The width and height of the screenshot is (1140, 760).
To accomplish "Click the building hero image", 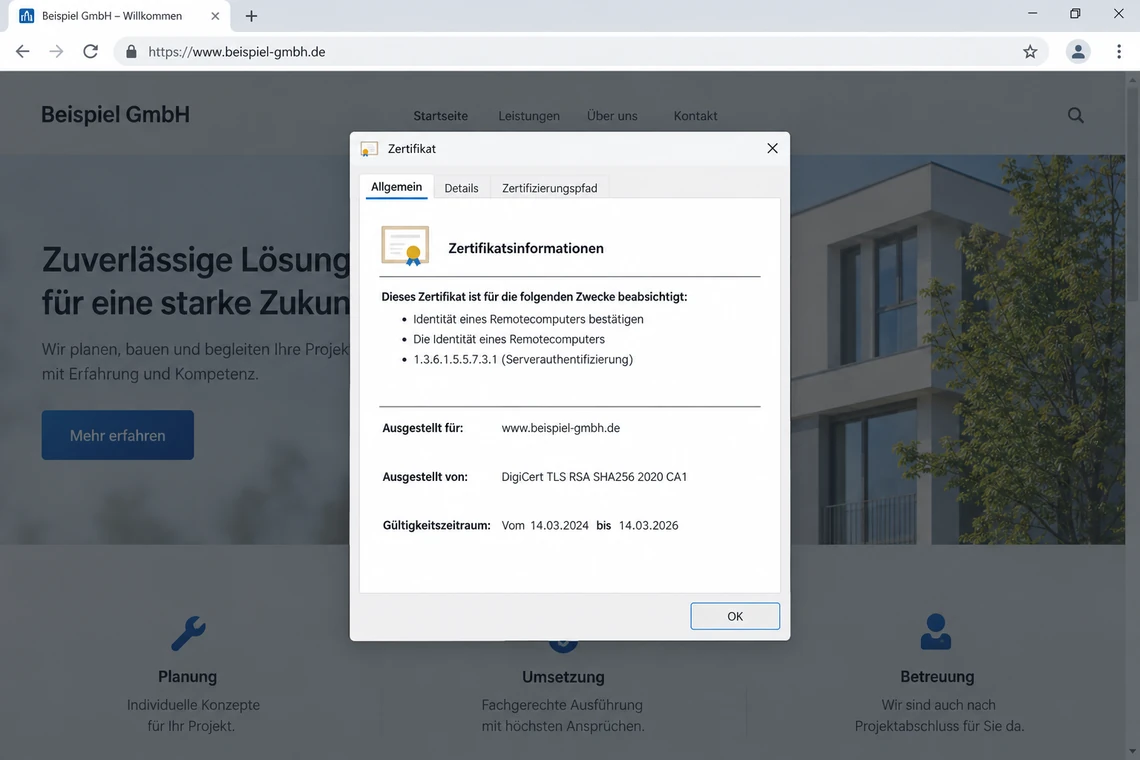I will coord(958,349).
